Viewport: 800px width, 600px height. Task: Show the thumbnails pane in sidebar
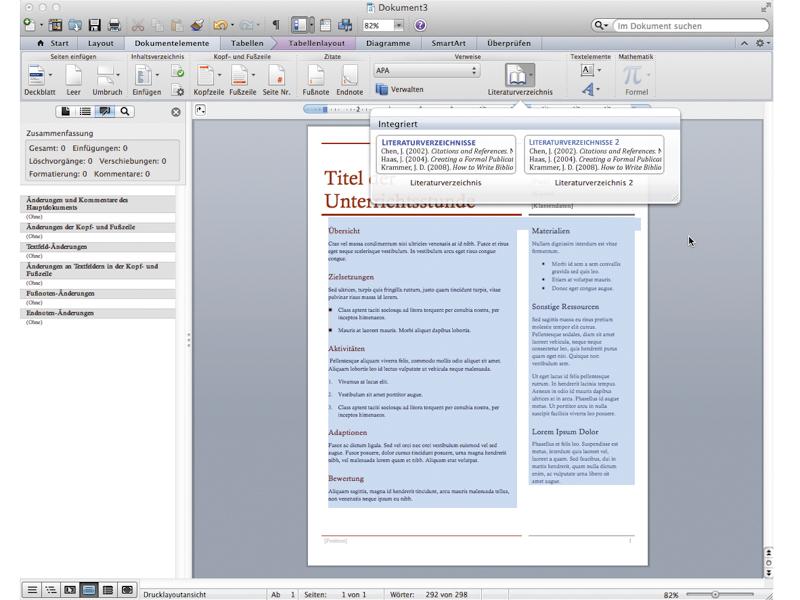point(65,111)
